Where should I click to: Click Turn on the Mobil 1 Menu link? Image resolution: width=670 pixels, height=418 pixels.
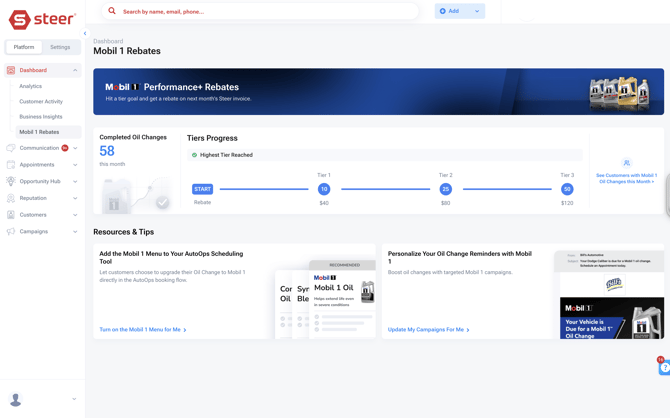coord(141,329)
